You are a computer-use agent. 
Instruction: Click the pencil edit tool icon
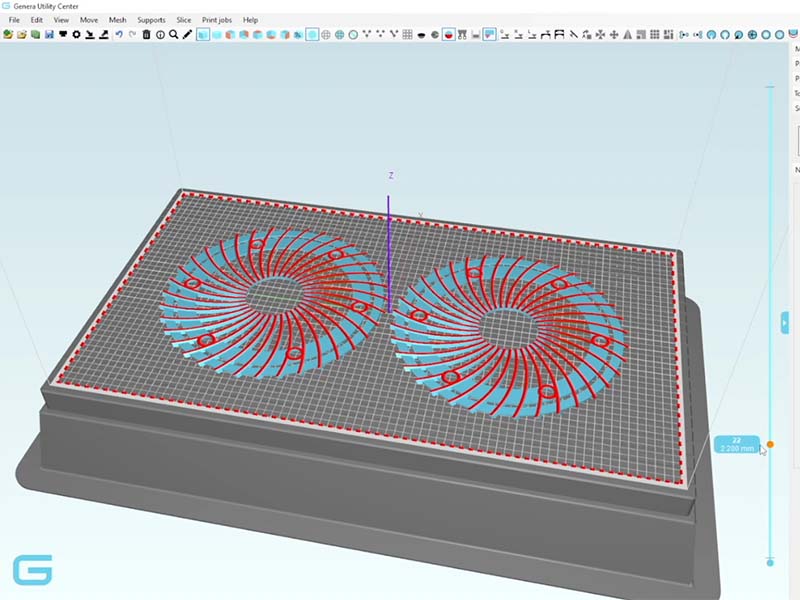tap(187, 34)
